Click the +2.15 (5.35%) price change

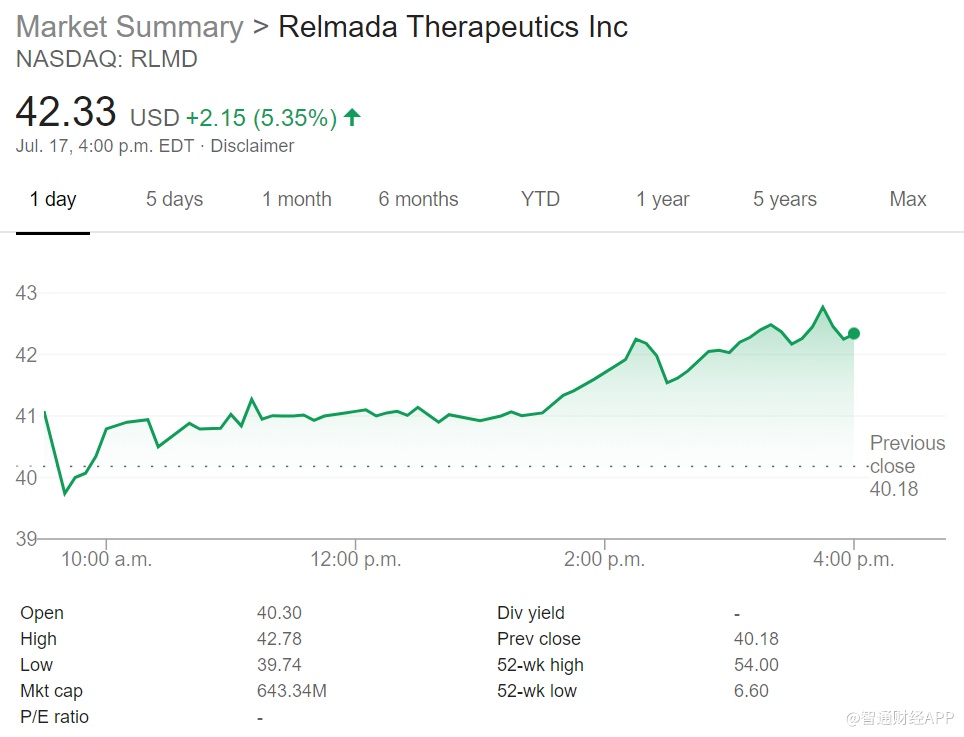[x=260, y=118]
